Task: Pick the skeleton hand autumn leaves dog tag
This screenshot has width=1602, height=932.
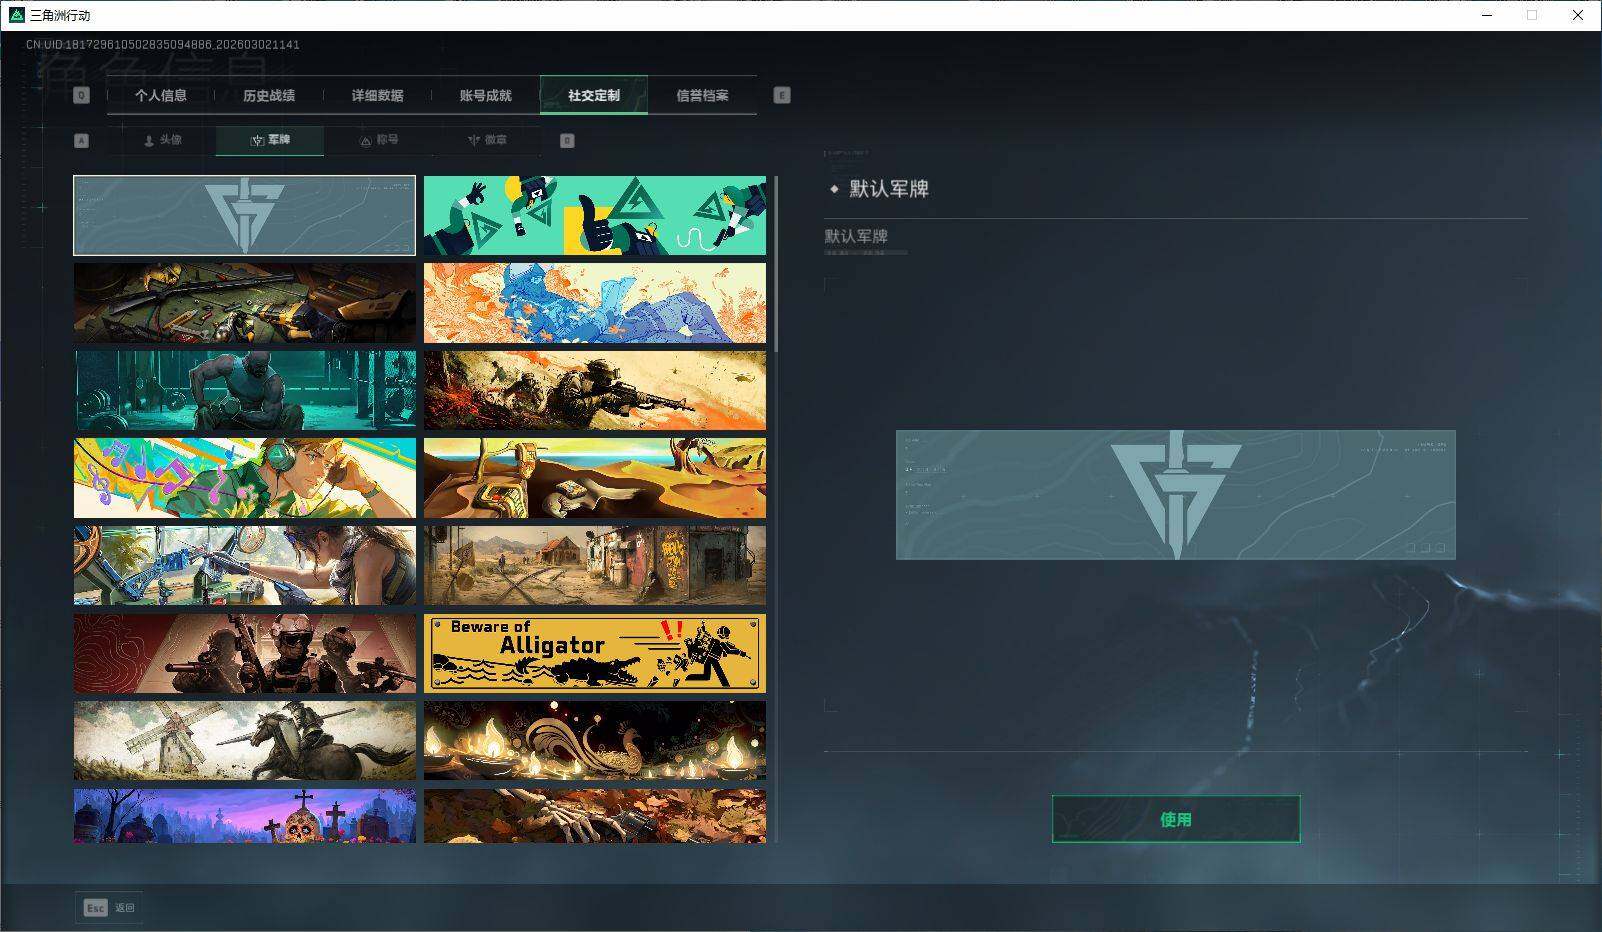Action: coord(595,816)
